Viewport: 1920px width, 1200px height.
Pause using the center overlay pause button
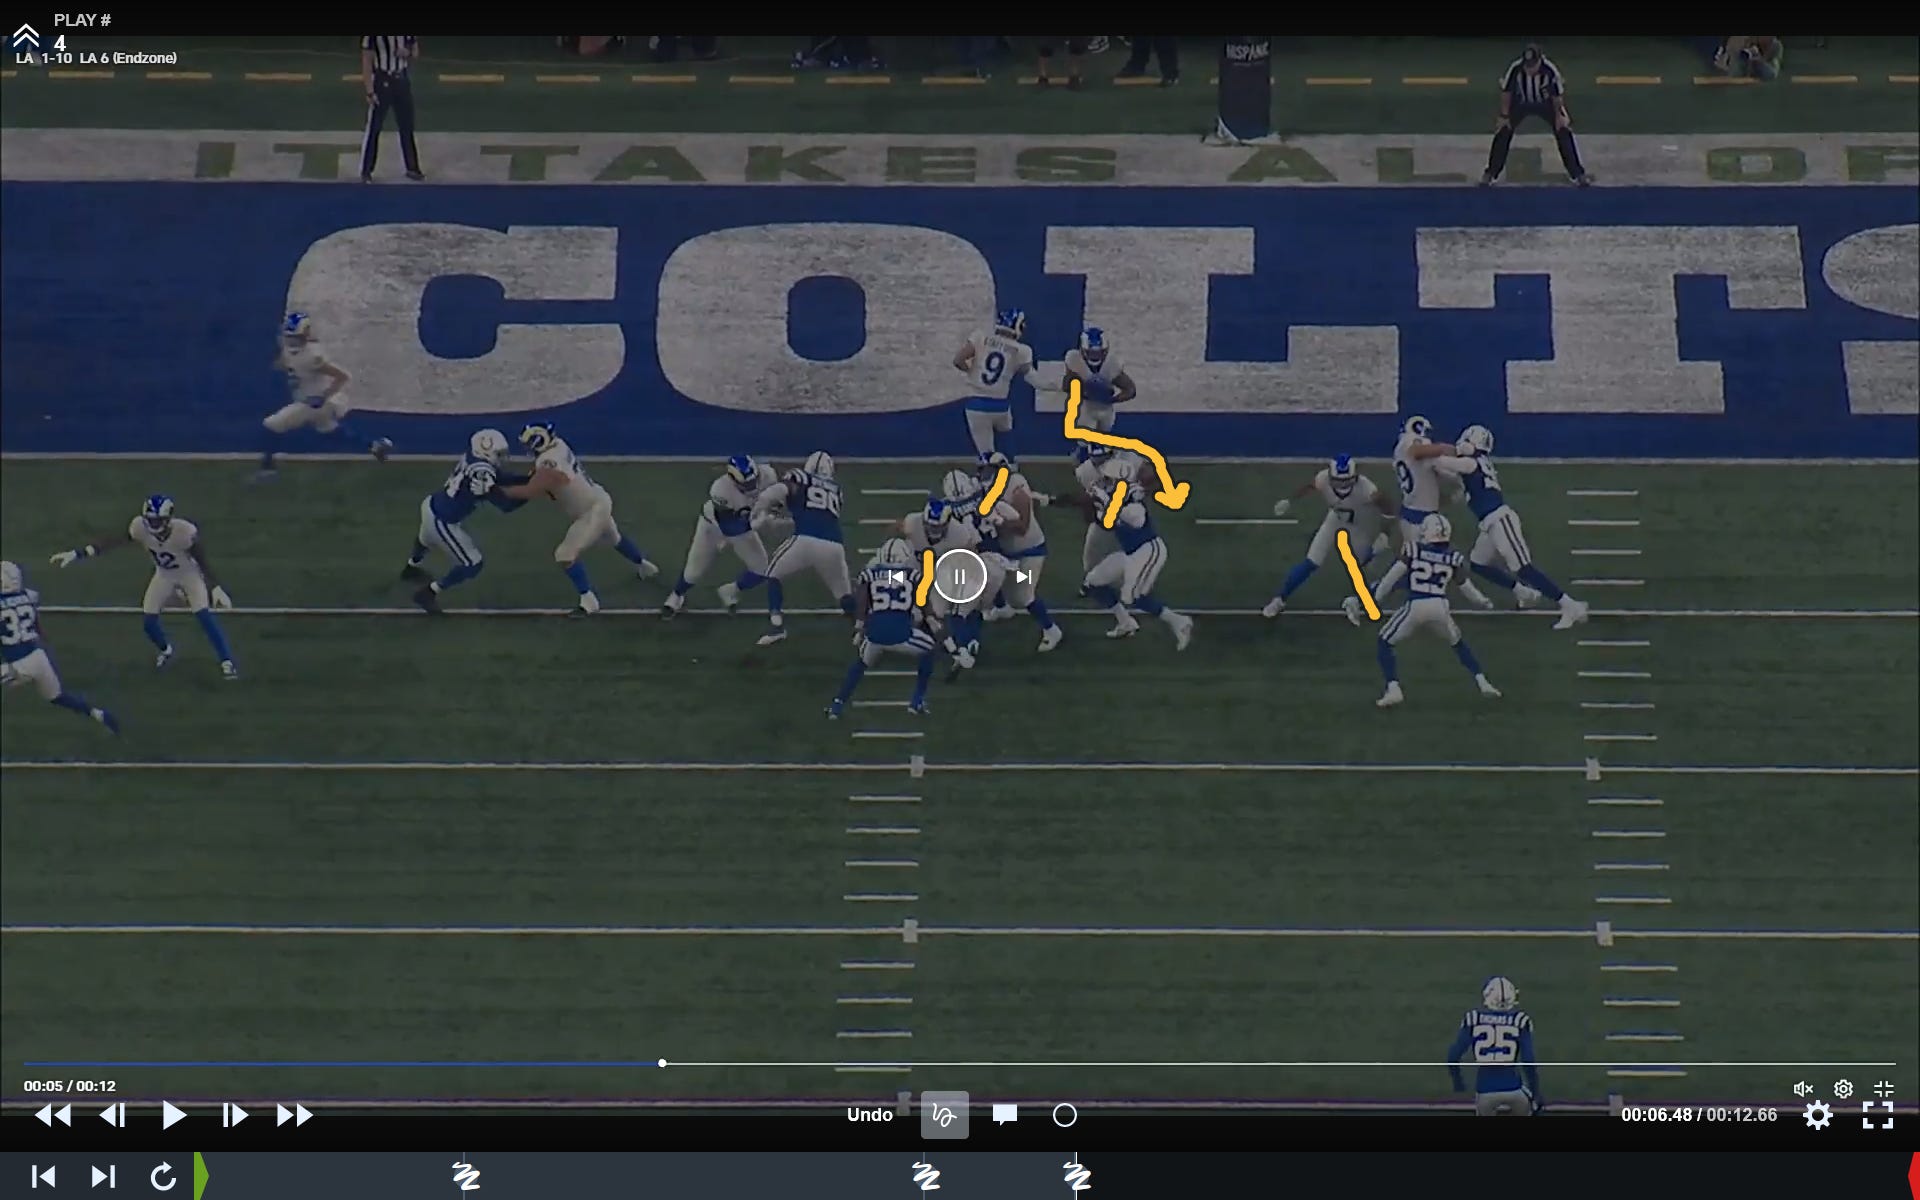click(x=959, y=576)
